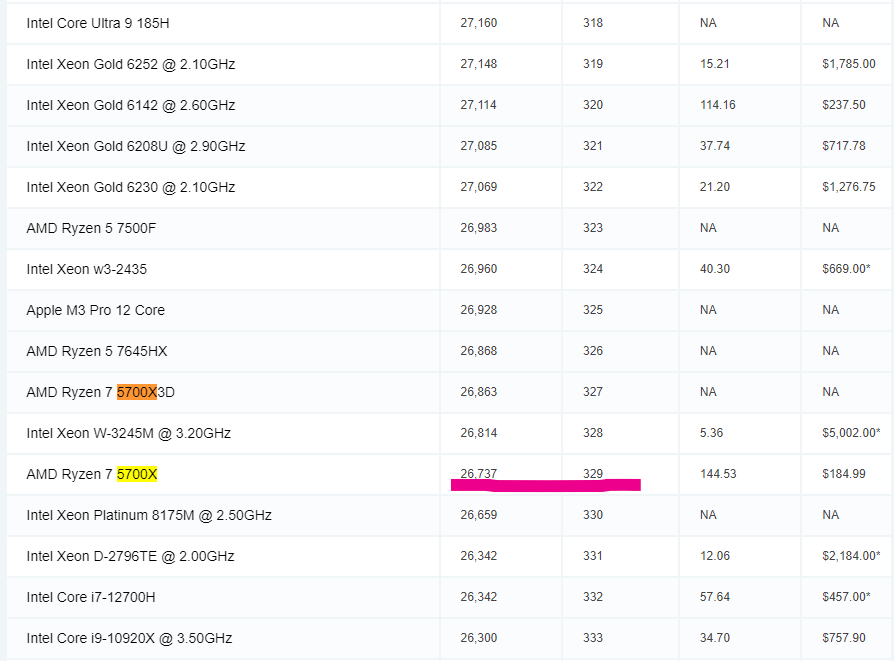Open Intel Xeon Gold 6208U @ 2.90GHz

pyautogui.click(x=136, y=147)
